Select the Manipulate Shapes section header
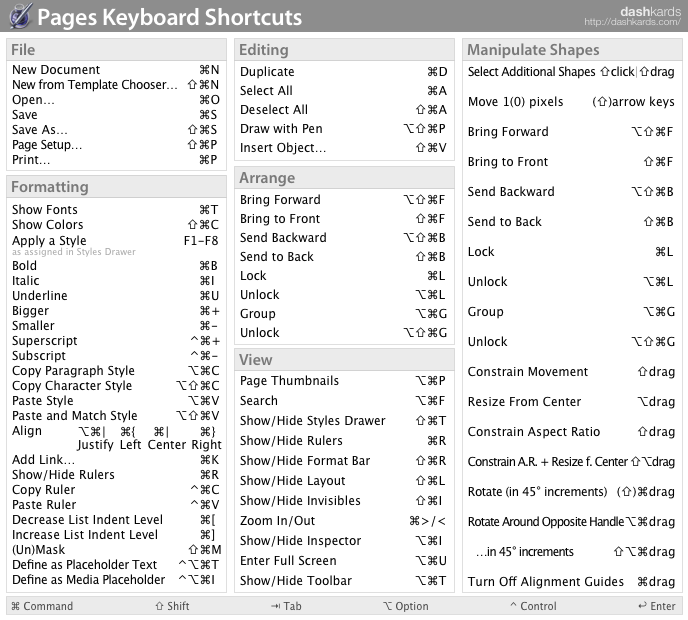688x620 pixels. tap(572, 50)
